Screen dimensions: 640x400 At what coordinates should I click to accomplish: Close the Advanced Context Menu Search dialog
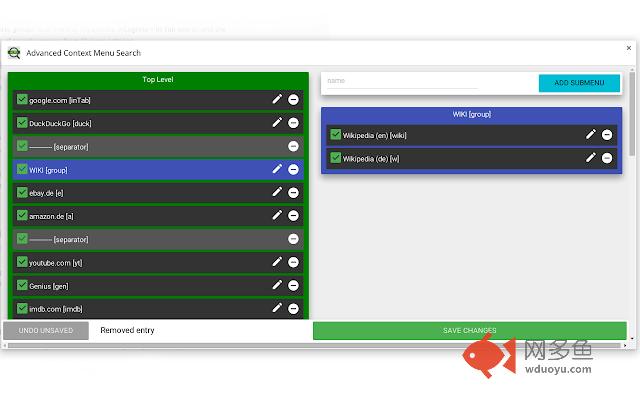(629, 48)
